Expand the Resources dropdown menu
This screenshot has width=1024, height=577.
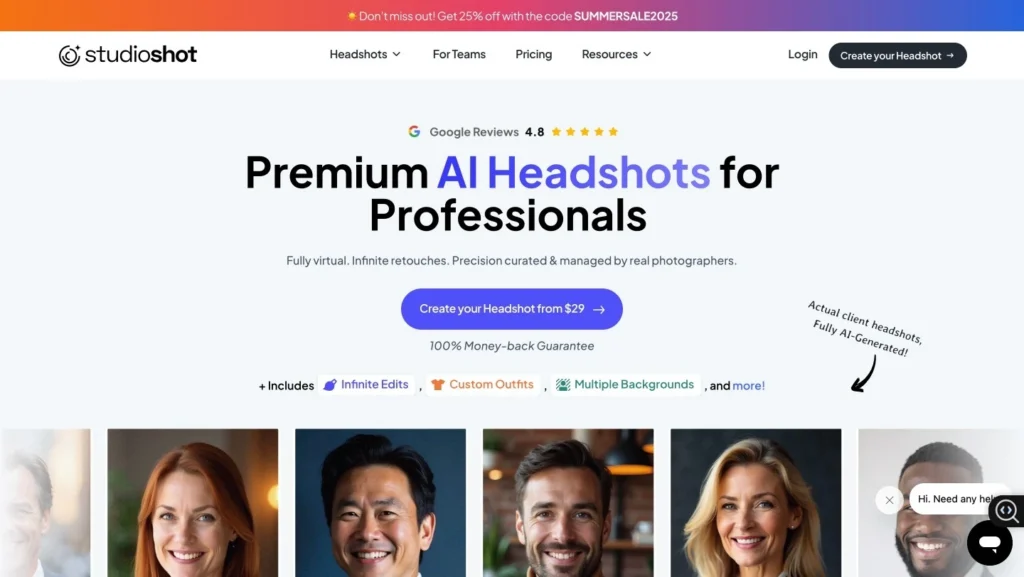coord(616,54)
